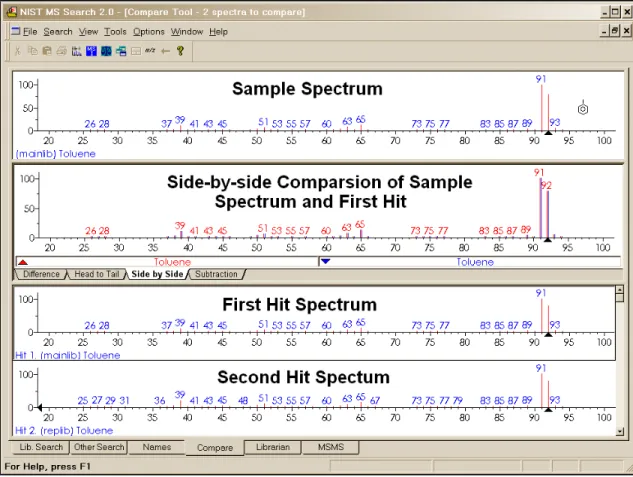Click the hit list scrollbar down arrow
Screen dimensions: 633x477
pyautogui.click(x=620, y=431)
